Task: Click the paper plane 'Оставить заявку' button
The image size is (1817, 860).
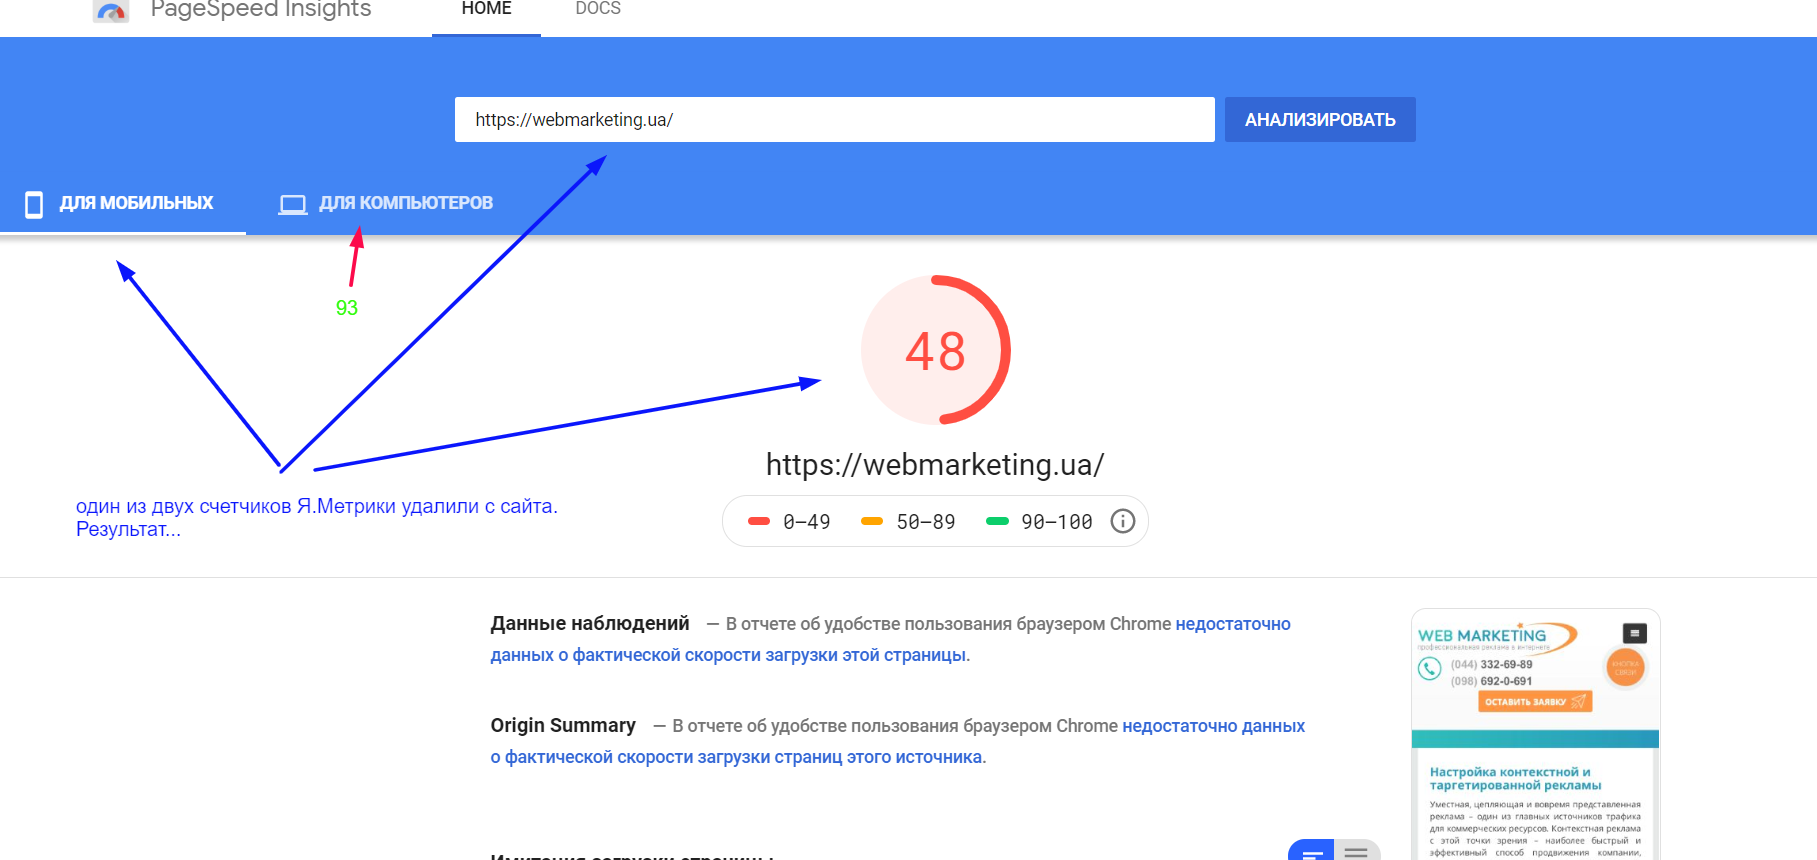Action: [1534, 702]
